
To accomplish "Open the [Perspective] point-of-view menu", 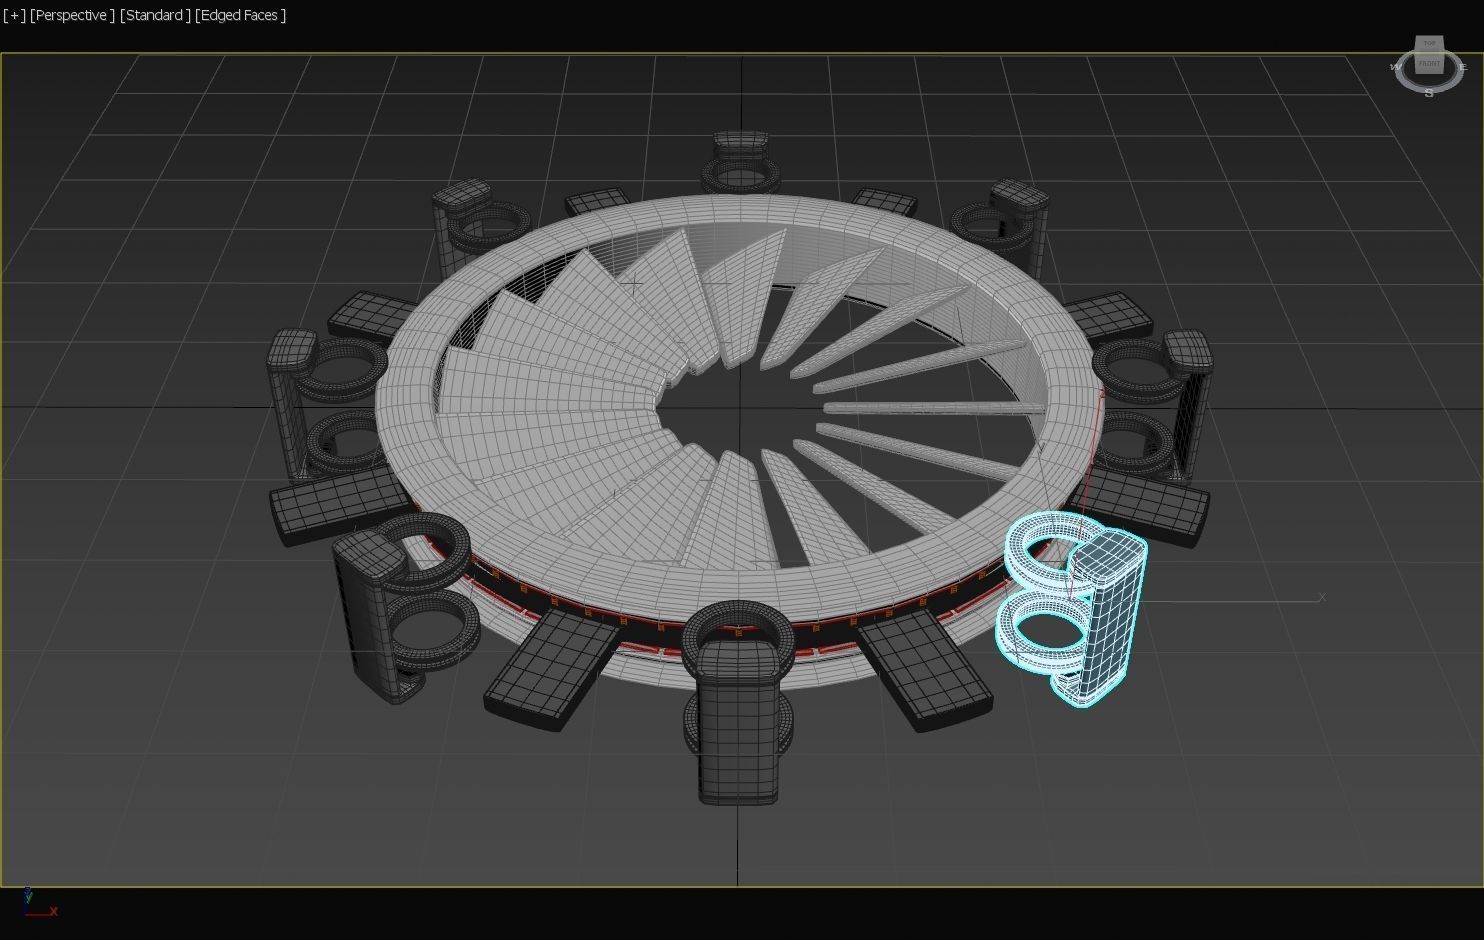I will 72,15.
